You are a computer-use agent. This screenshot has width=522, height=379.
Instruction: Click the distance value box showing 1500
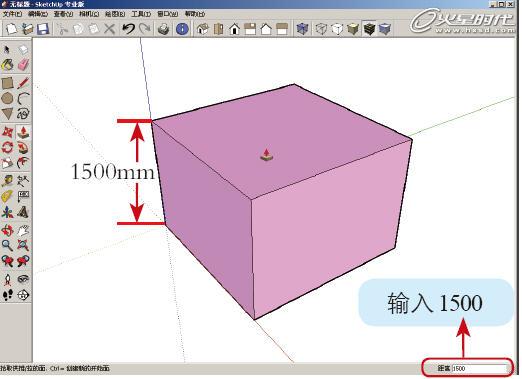click(479, 368)
